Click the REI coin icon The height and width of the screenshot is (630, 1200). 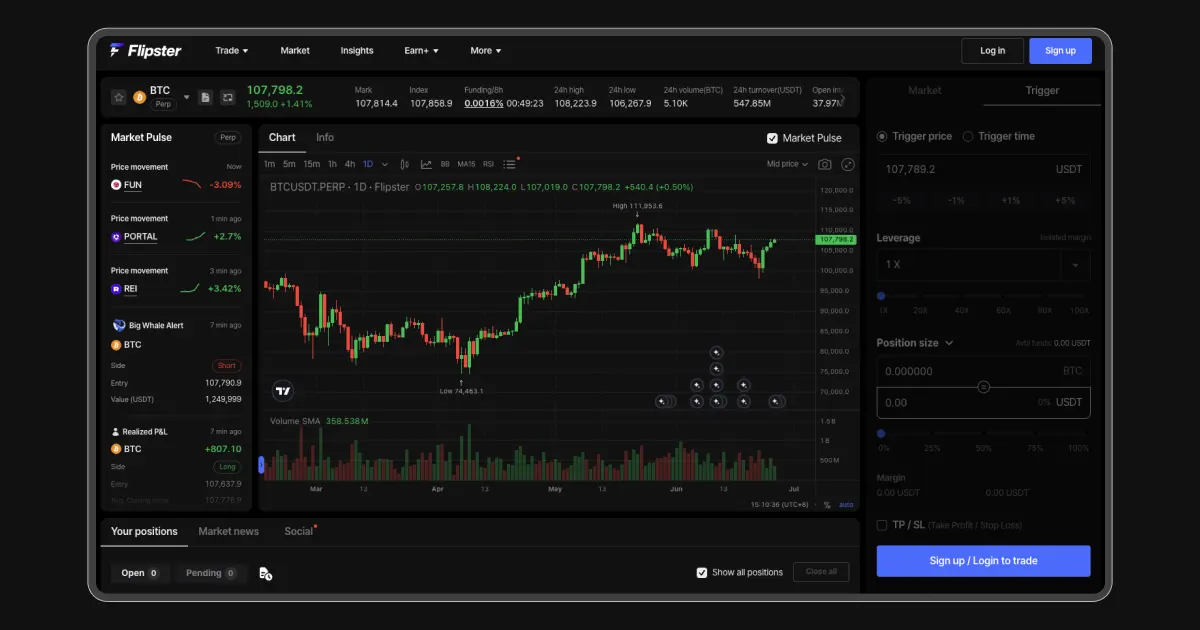point(116,289)
